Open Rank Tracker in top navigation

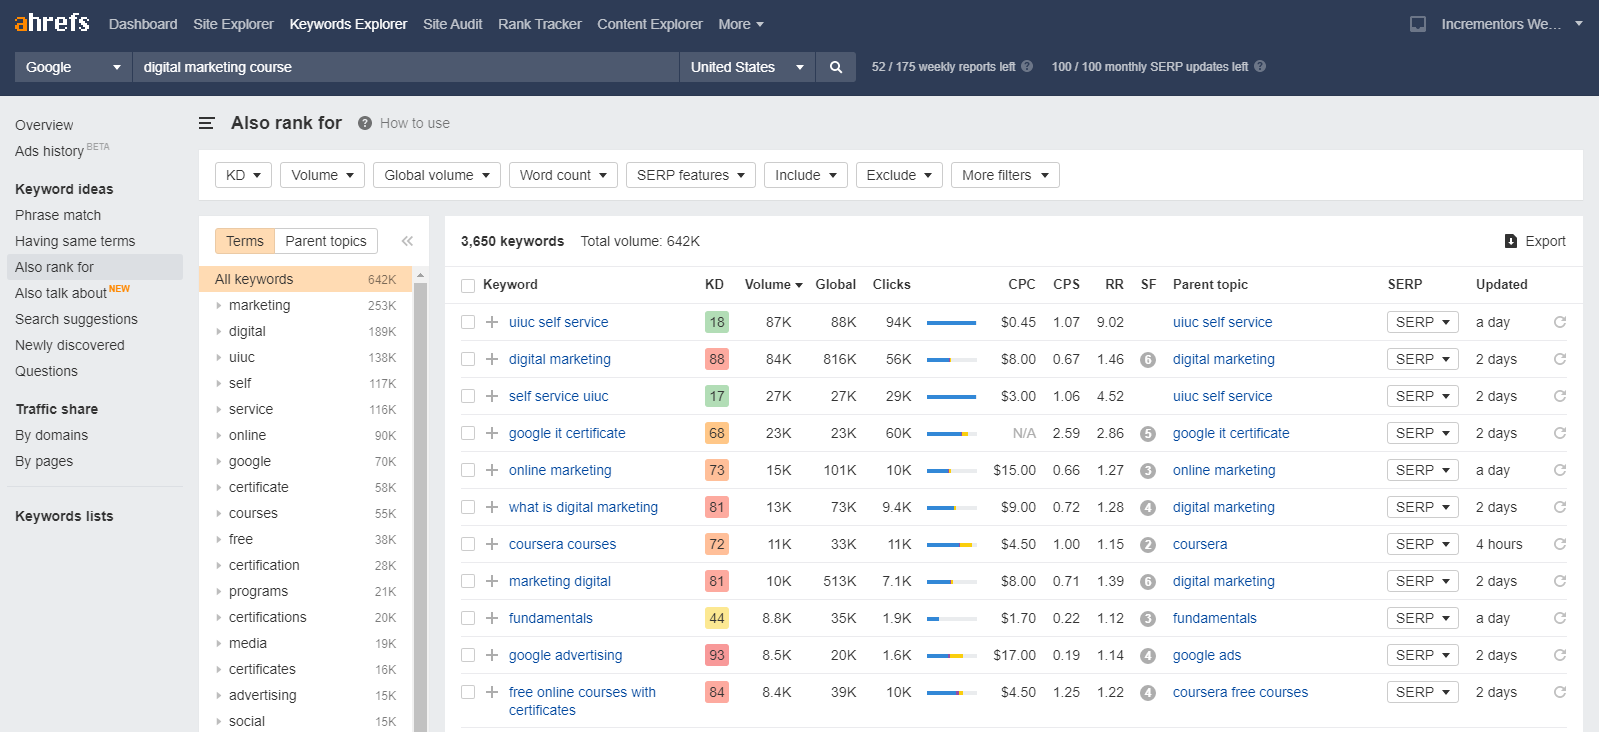click(540, 24)
